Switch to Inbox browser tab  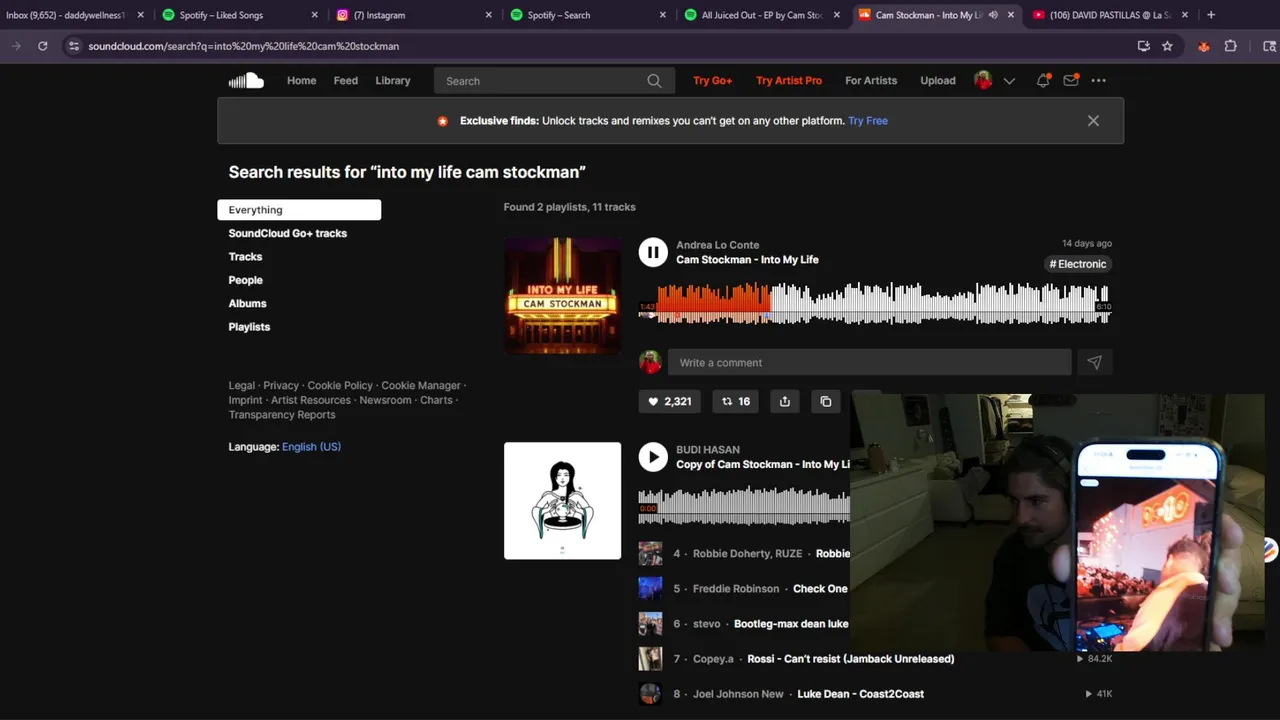[x=75, y=15]
